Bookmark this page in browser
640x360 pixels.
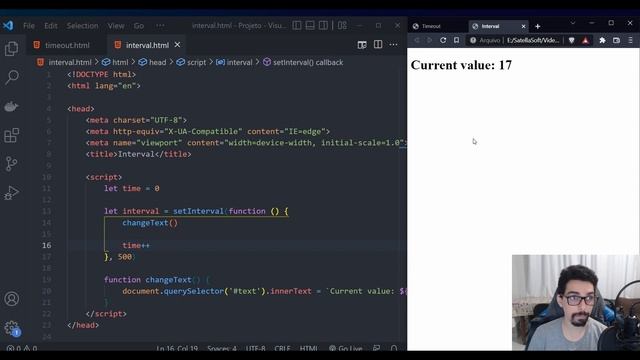click(x=456, y=40)
